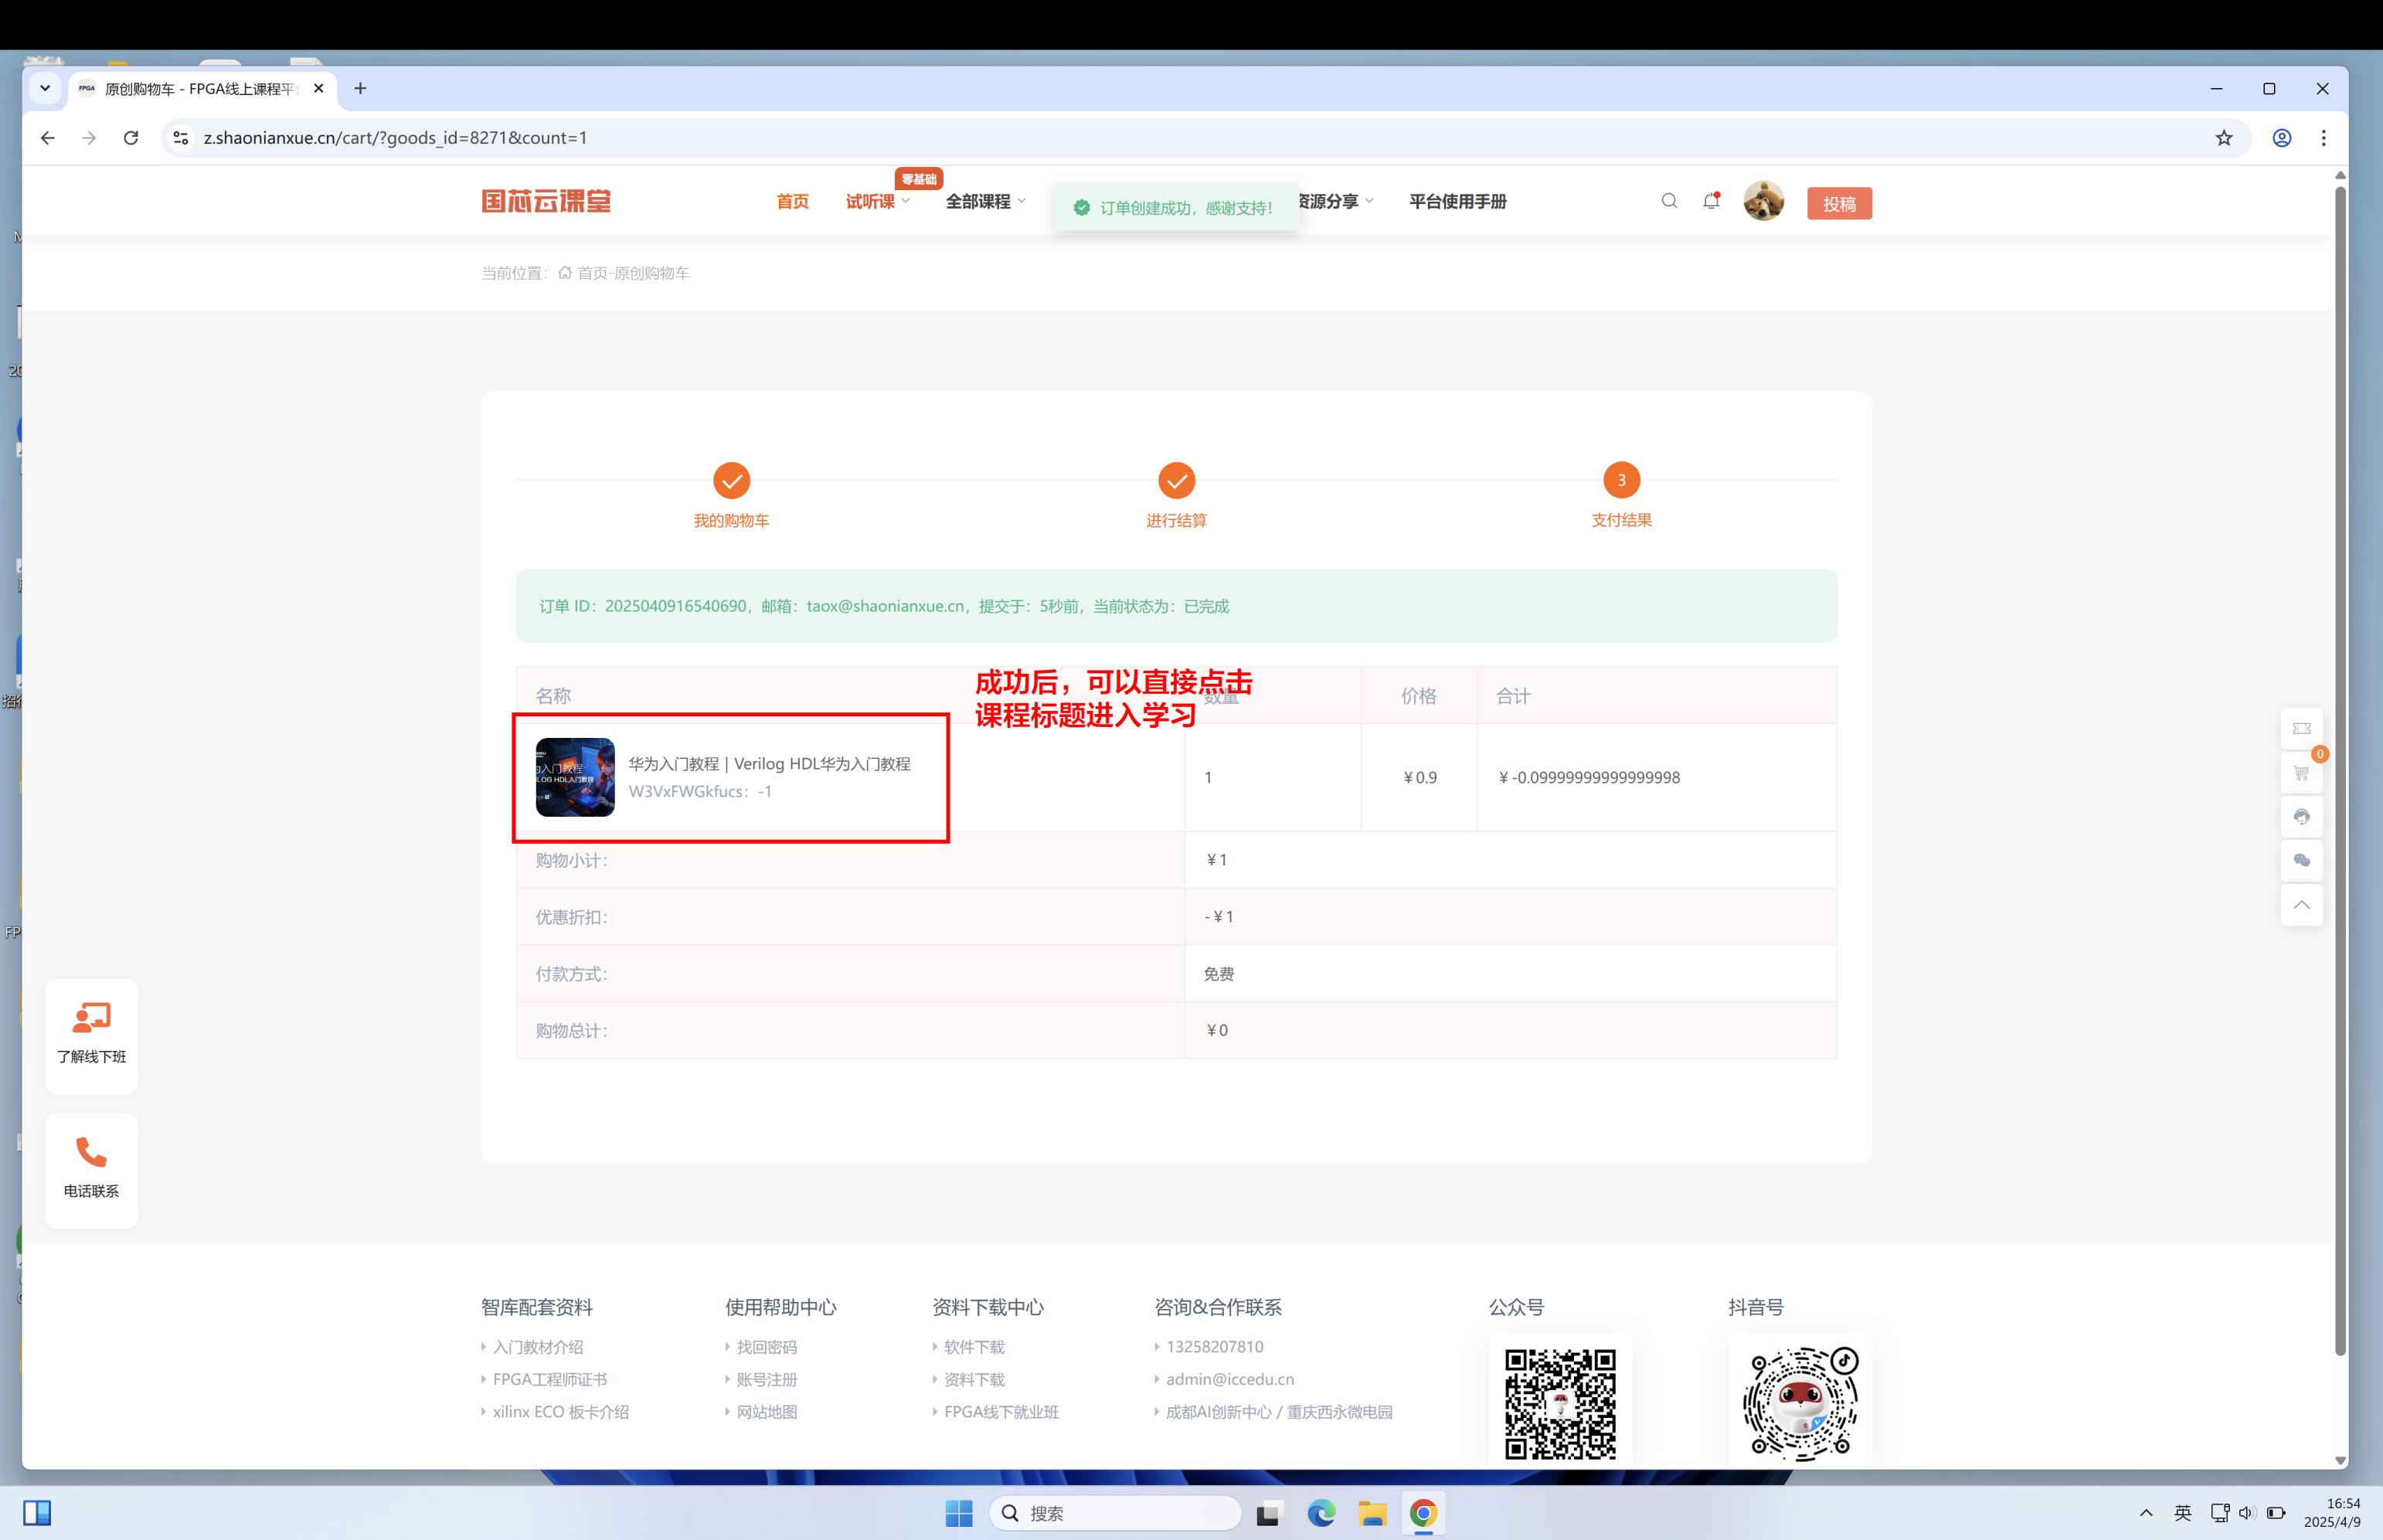Open the WeChat chat bubbles icon
This screenshot has height=1540, width=2383.
click(2302, 861)
